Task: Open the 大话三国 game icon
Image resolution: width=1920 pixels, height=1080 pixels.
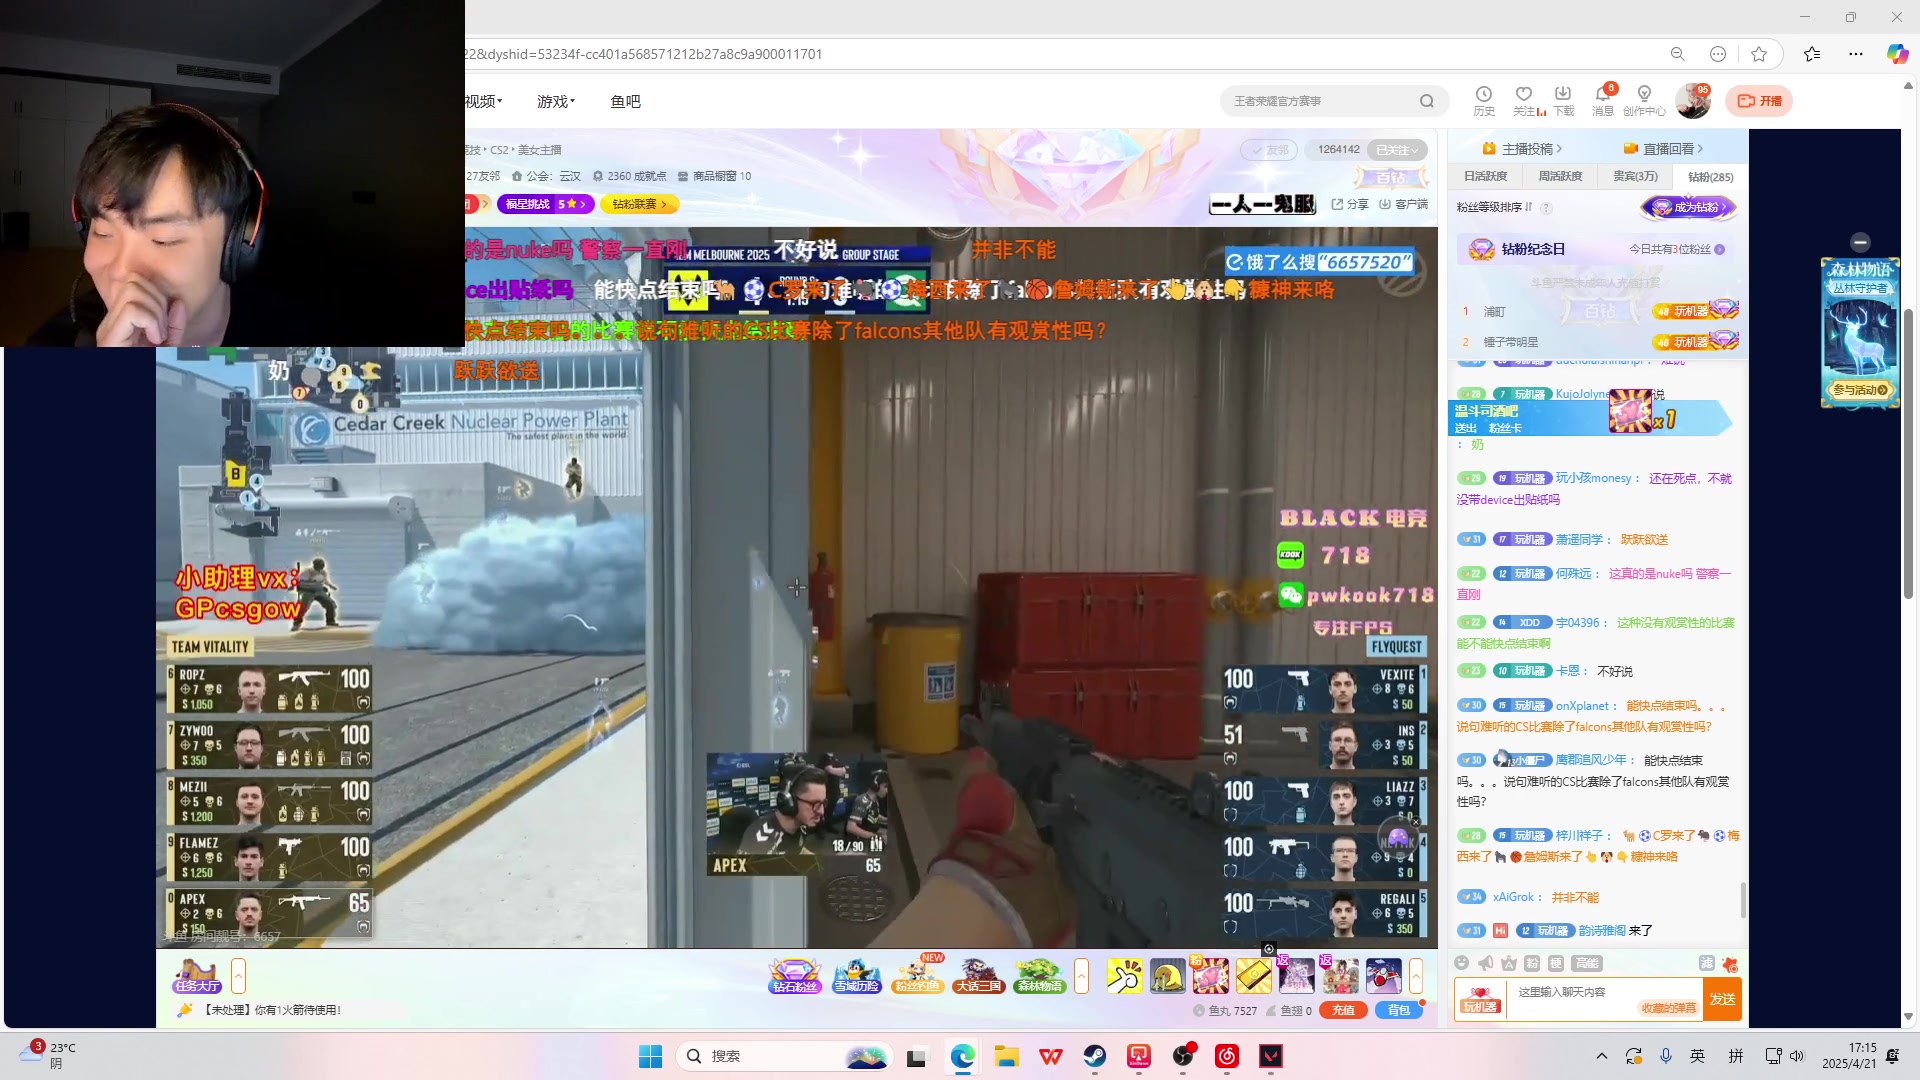Action: point(978,975)
